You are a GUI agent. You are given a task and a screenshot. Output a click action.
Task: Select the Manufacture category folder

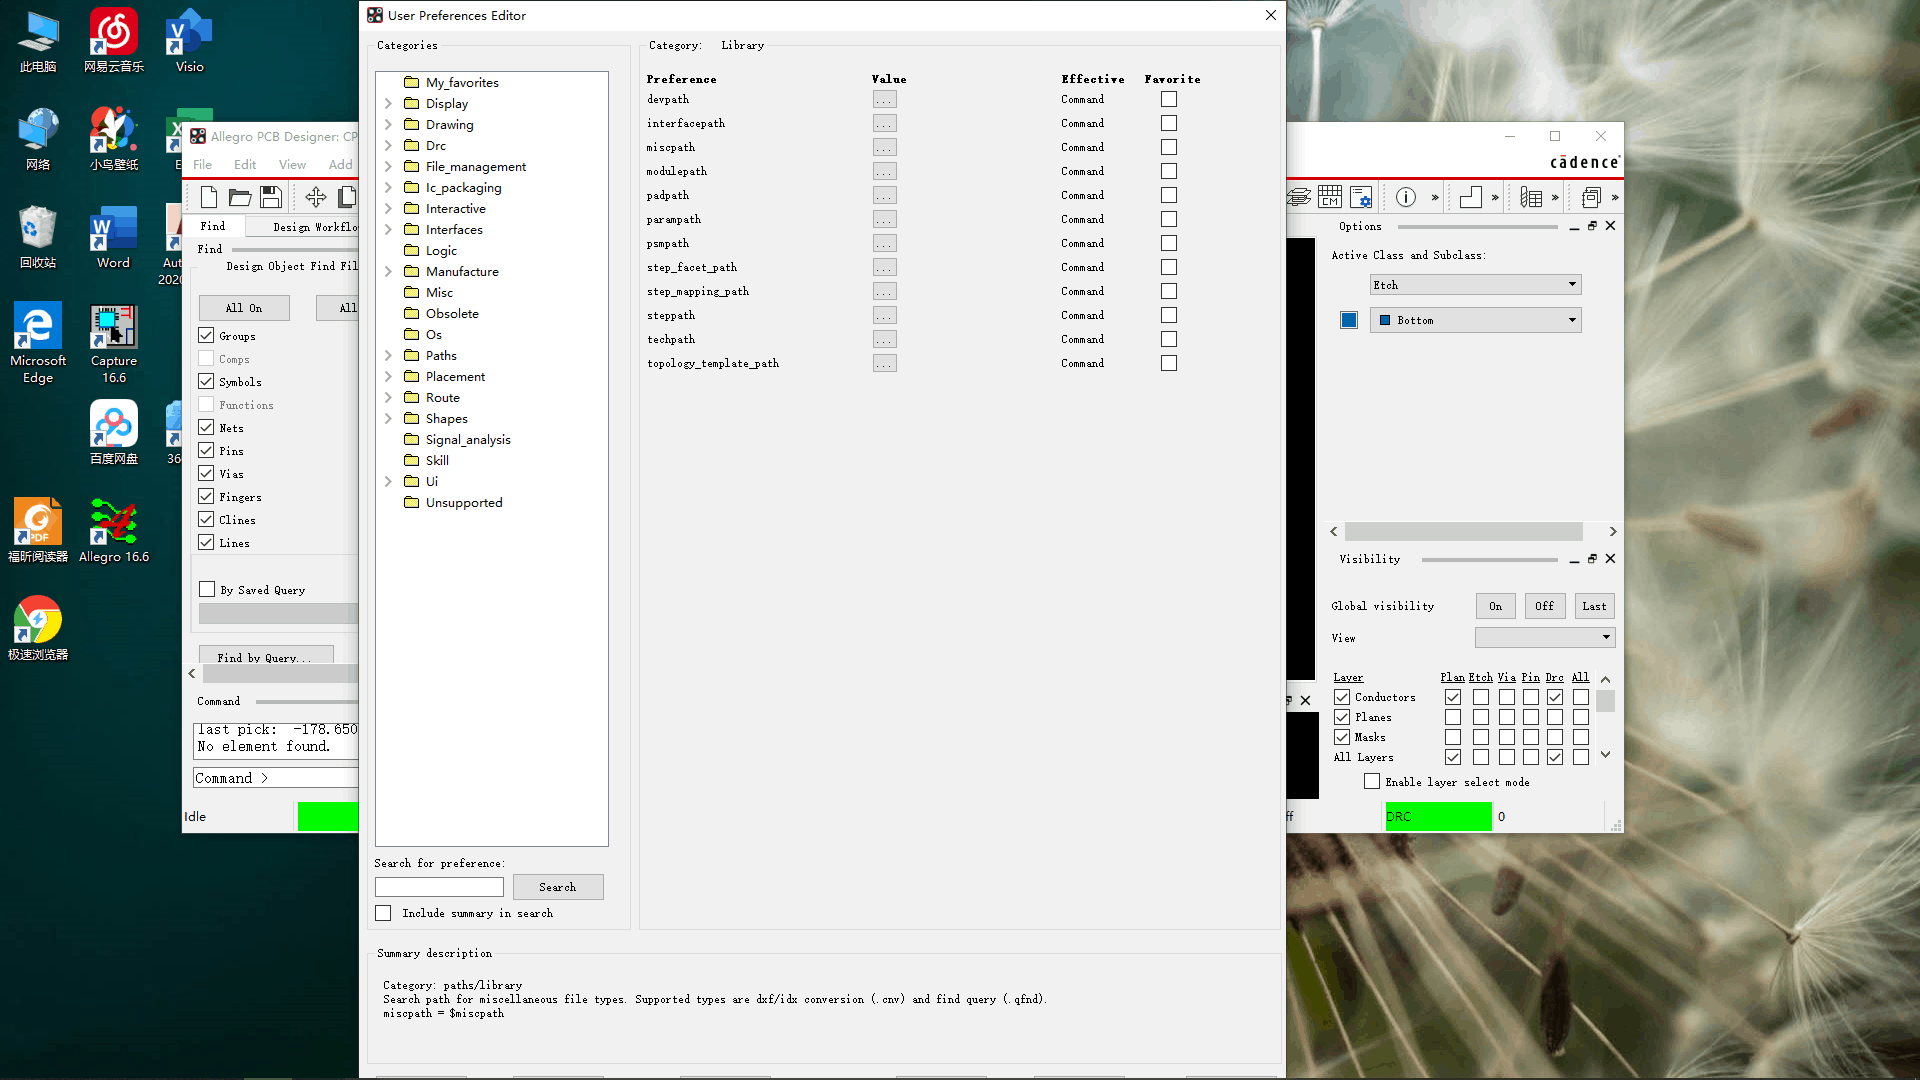(461, 271)
